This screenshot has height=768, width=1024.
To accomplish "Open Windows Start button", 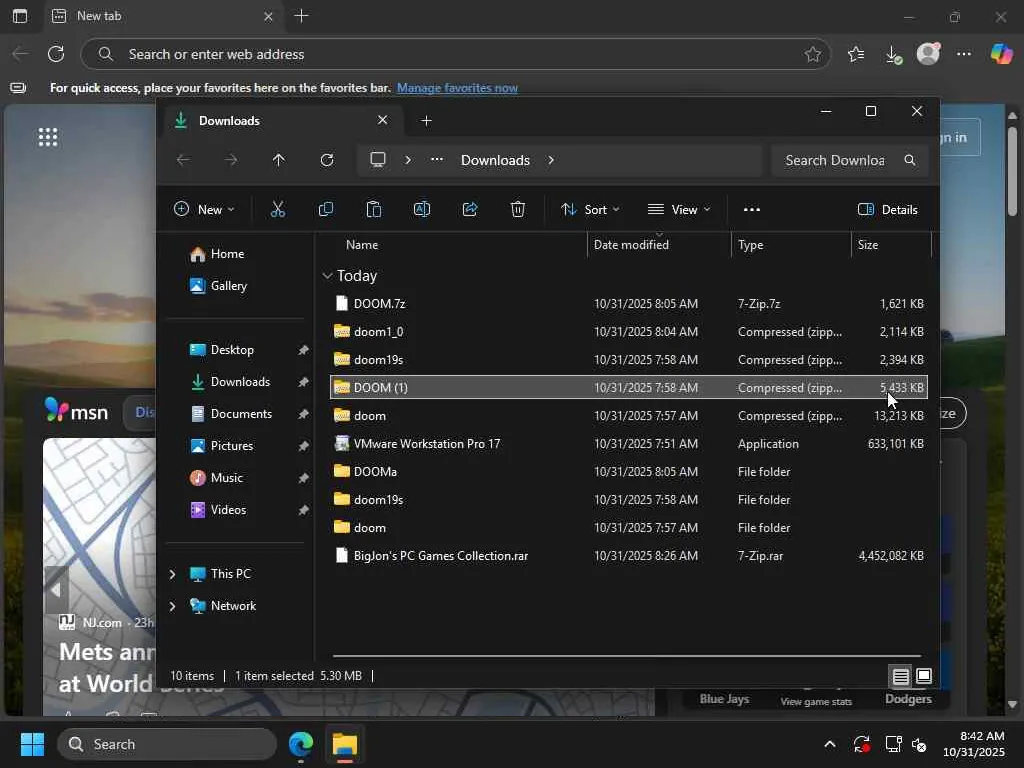I will (32, 744).
